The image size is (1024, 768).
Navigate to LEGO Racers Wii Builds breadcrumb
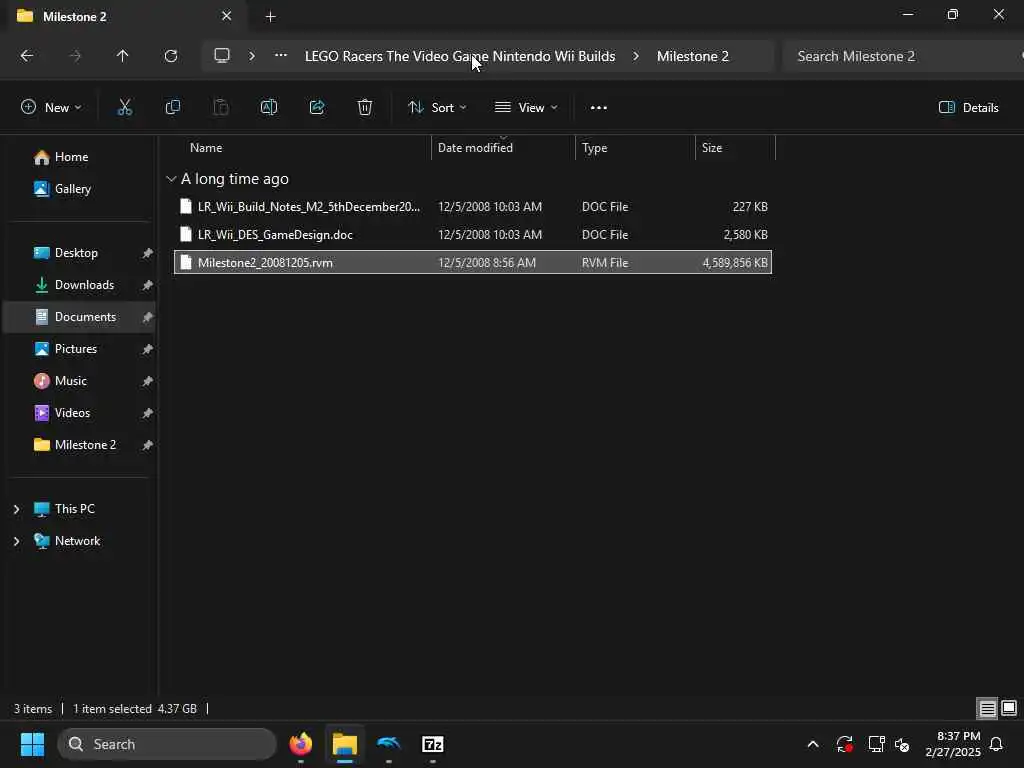460,56
